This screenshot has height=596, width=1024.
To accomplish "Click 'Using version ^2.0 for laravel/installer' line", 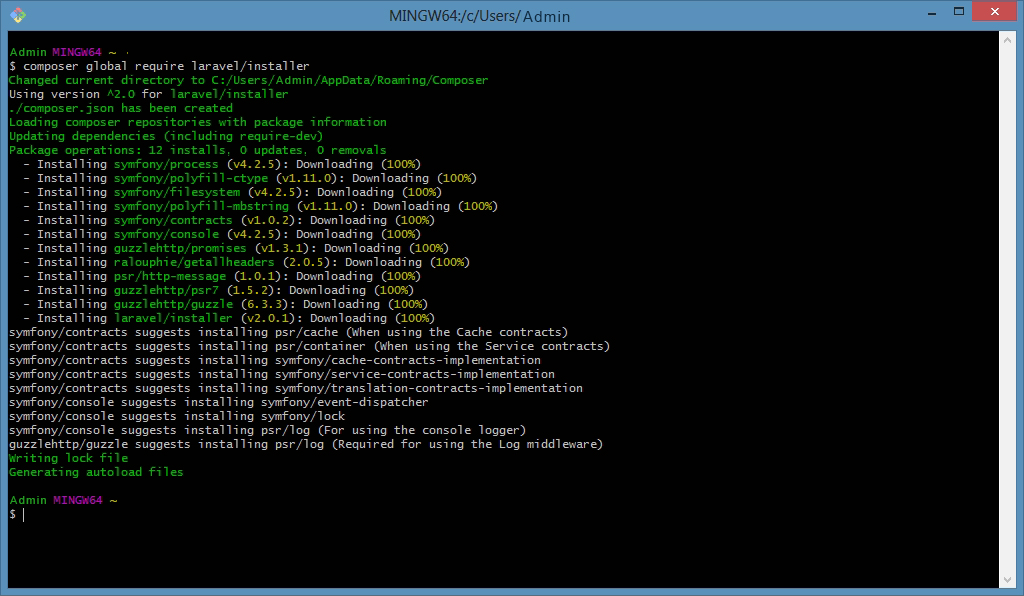I will (x=148, y=94).
